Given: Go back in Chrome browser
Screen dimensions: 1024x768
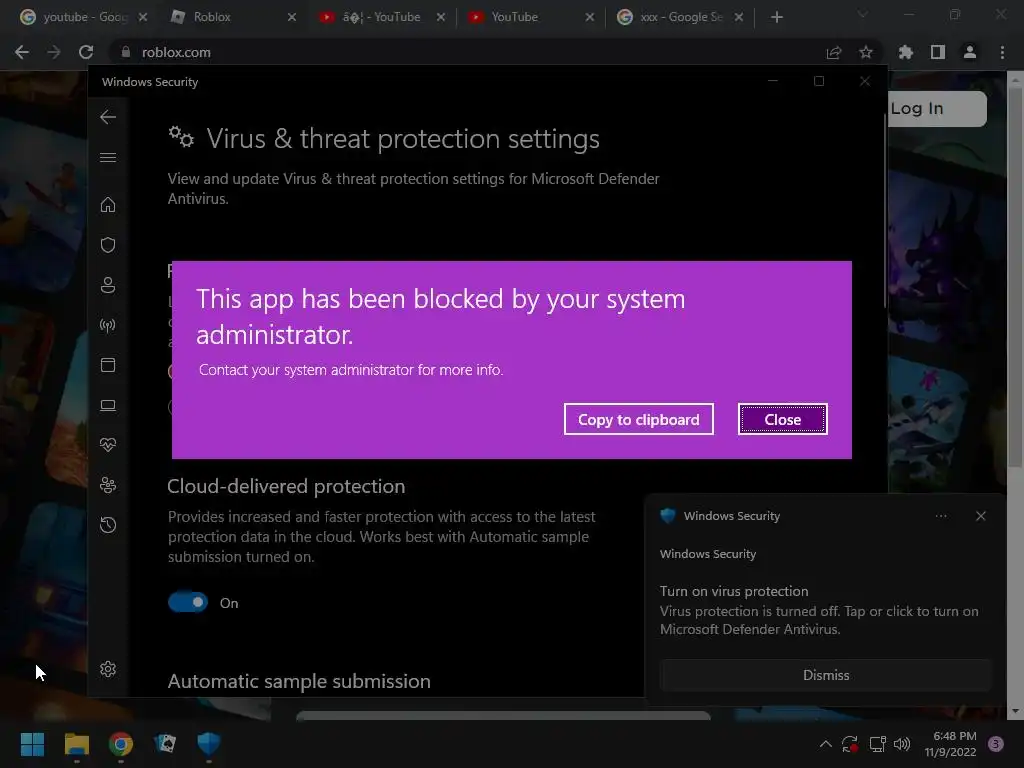Looking at the screenshot, I should [22, 52].
